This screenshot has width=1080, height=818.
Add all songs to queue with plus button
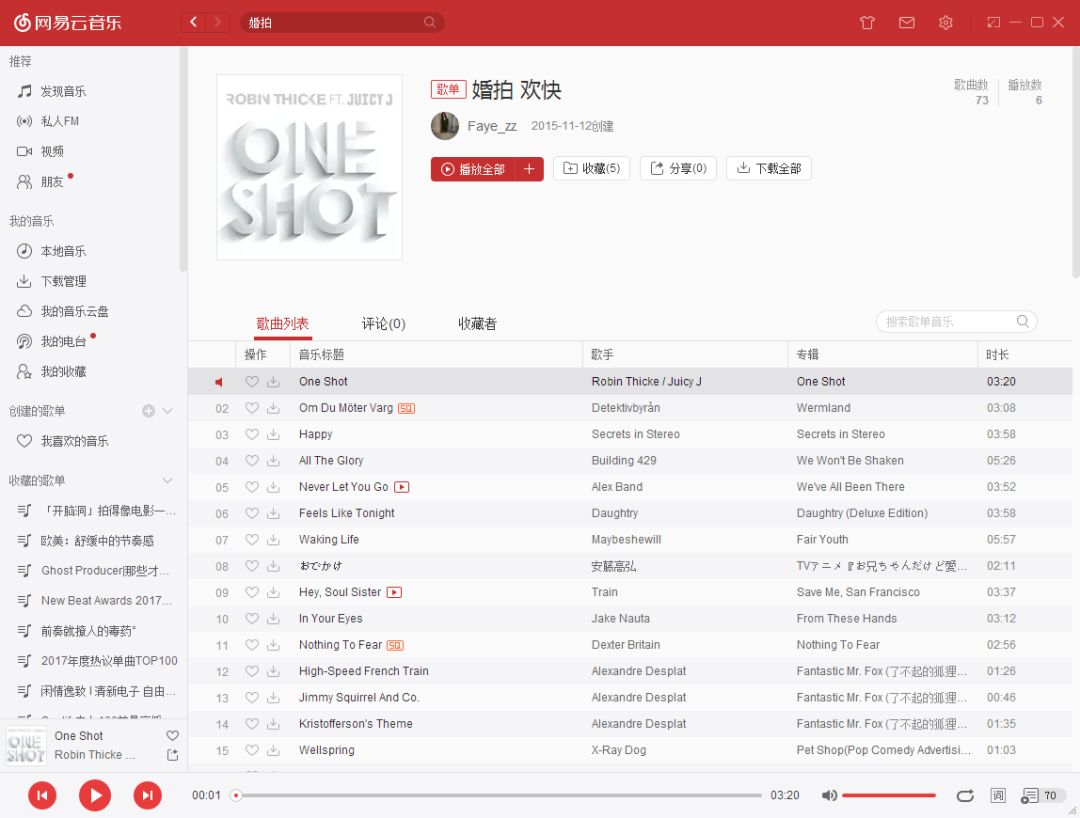point(529,169)
